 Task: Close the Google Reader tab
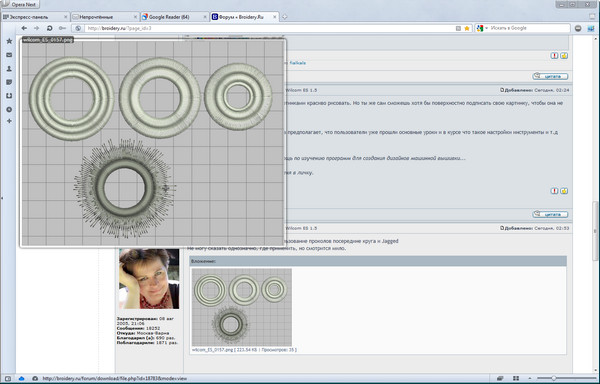click(204, 17)
